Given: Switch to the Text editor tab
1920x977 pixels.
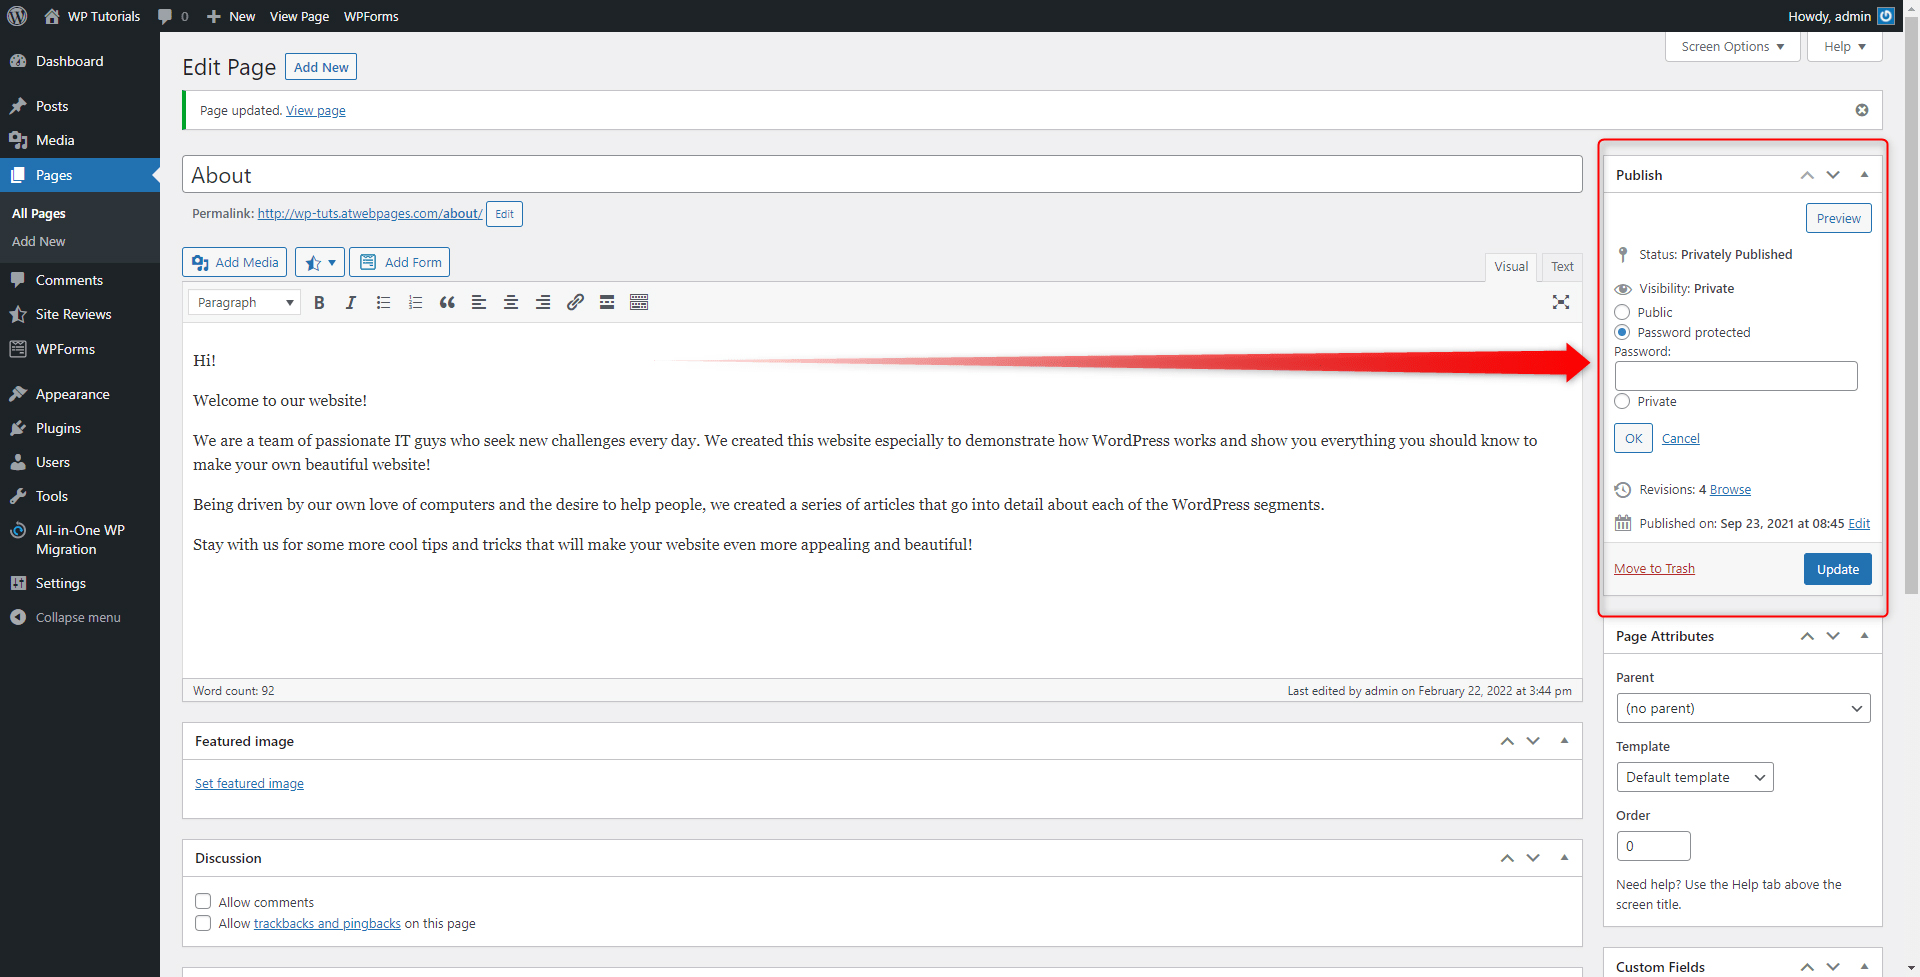Looking at the screenshot, I should (1562, 266).
